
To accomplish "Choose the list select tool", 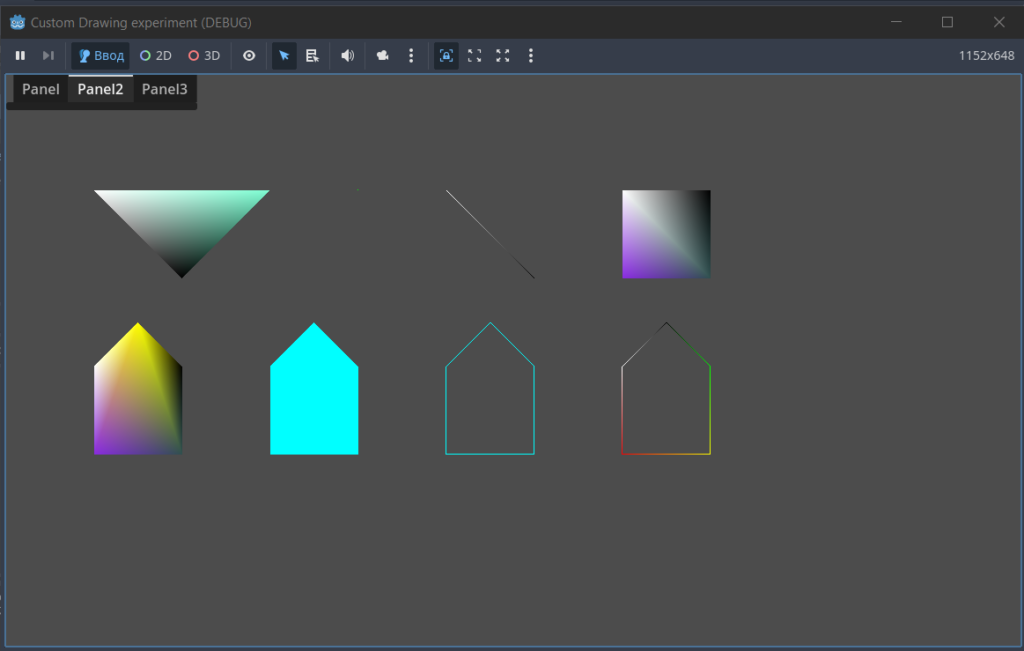I will 312,56.
